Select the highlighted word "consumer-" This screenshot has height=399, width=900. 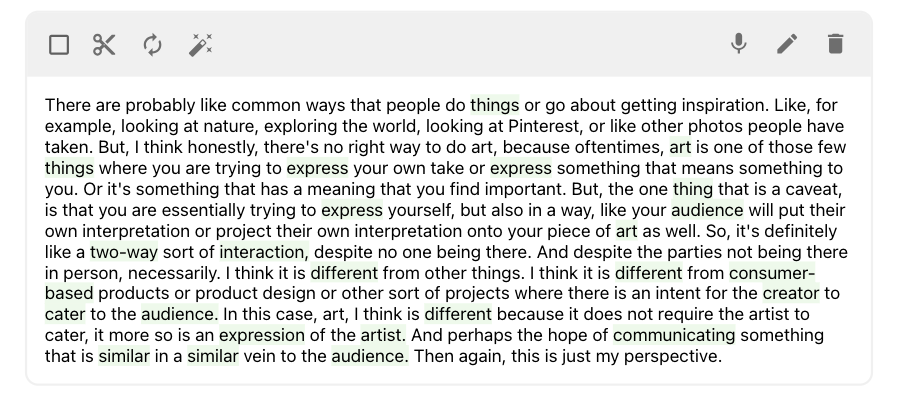pyautogui.click(x=772, y=272)
